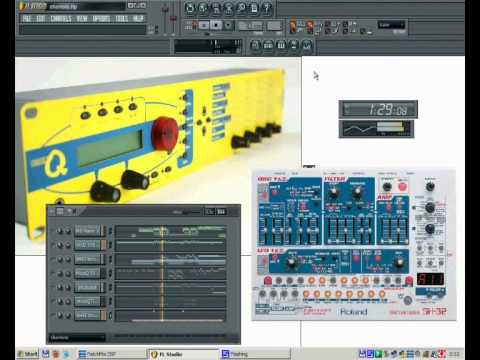
Task: Switch to FL Studio in the taskbar
Action: coord(183,354)
